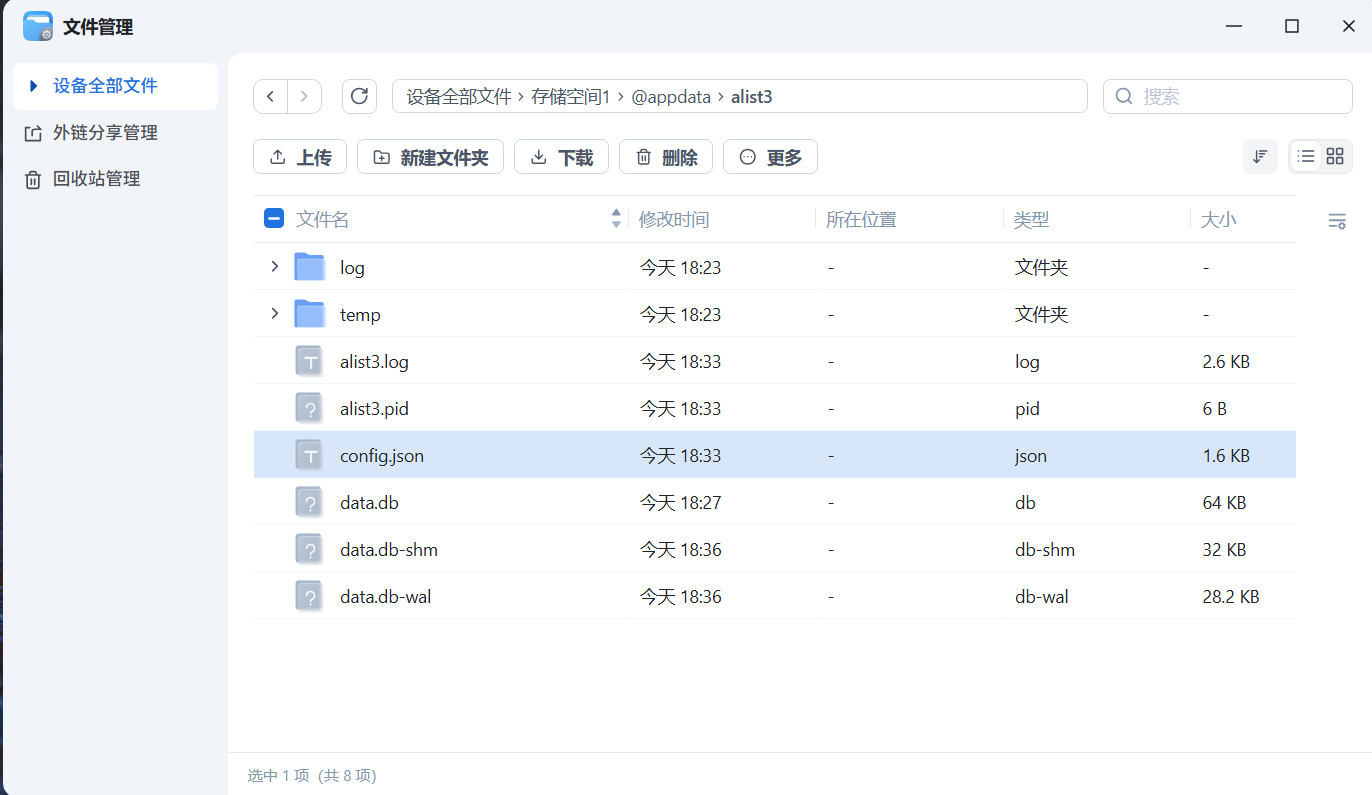Click the 大小 column header

coord(1218,219)
